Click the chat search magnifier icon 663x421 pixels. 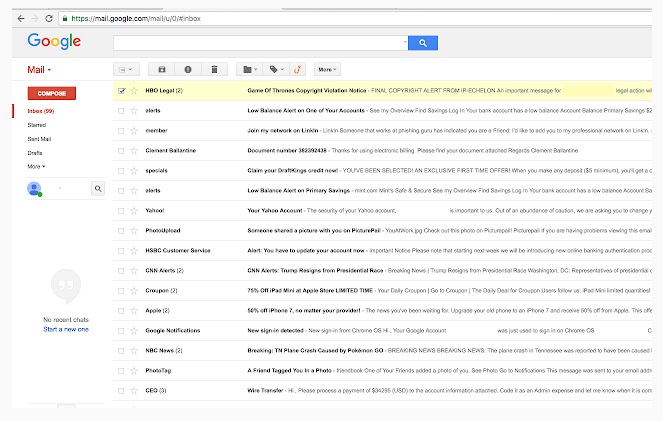click(98, 189)
